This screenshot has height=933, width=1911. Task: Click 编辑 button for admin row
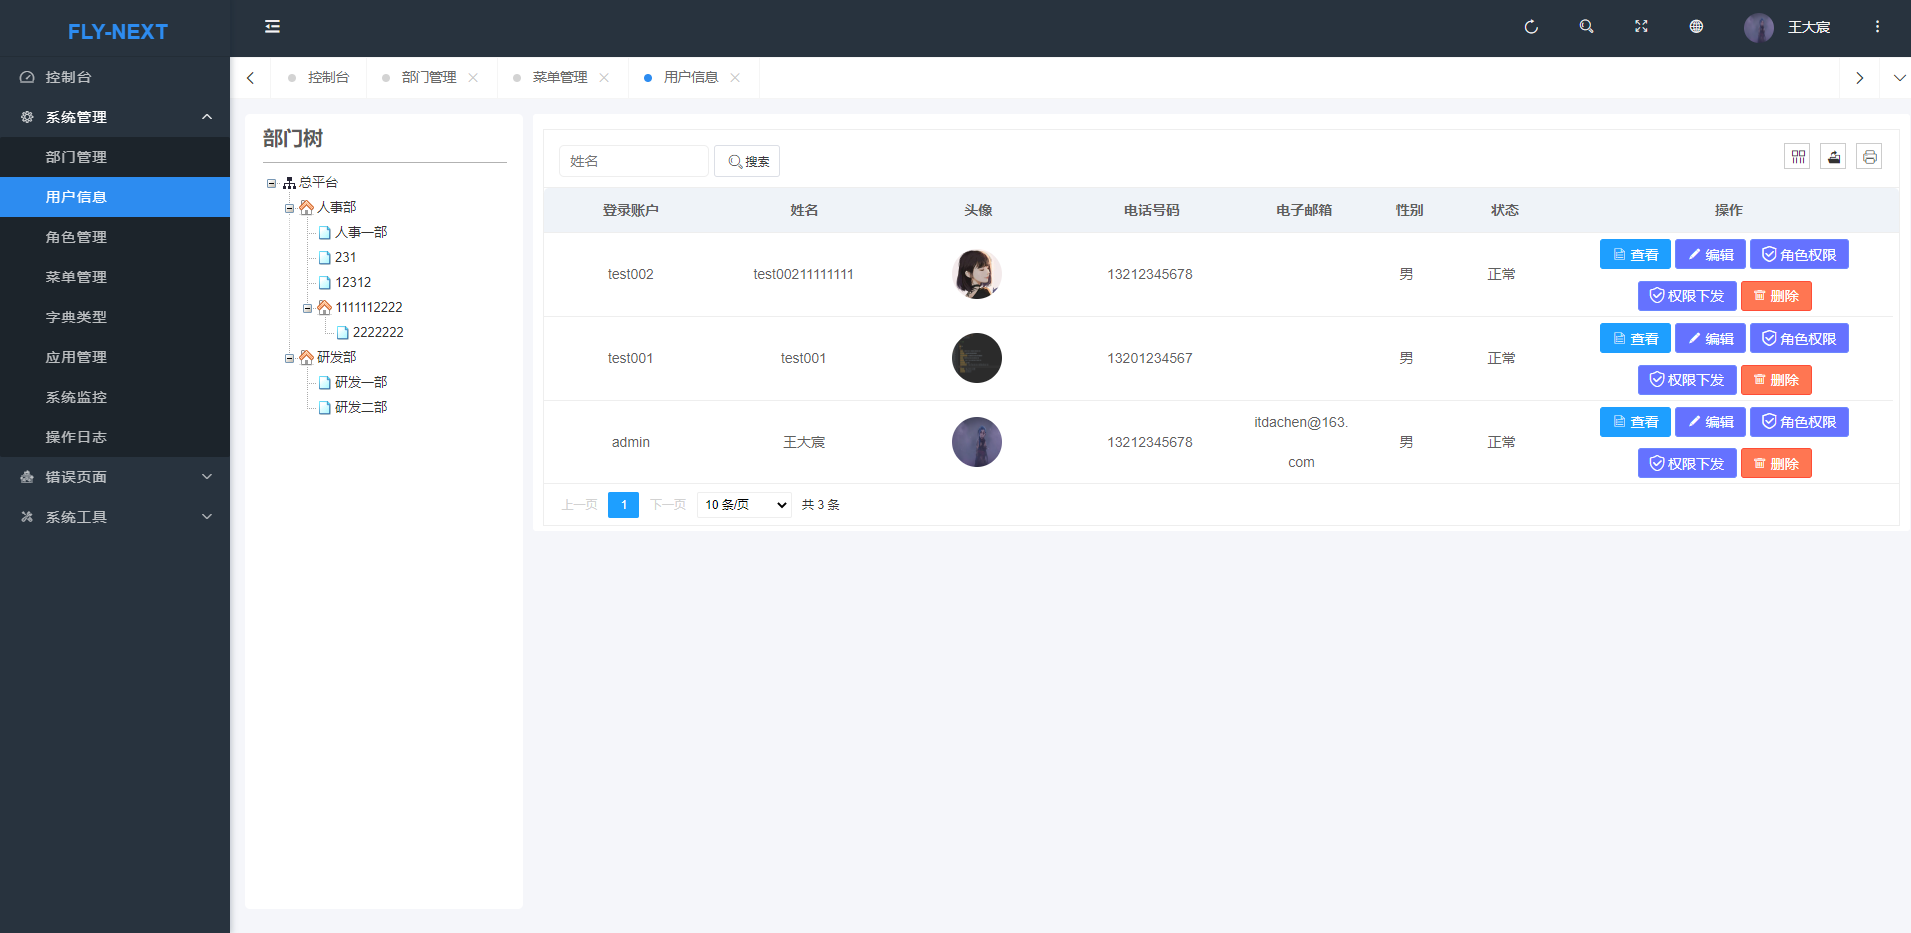(1710, 422)
